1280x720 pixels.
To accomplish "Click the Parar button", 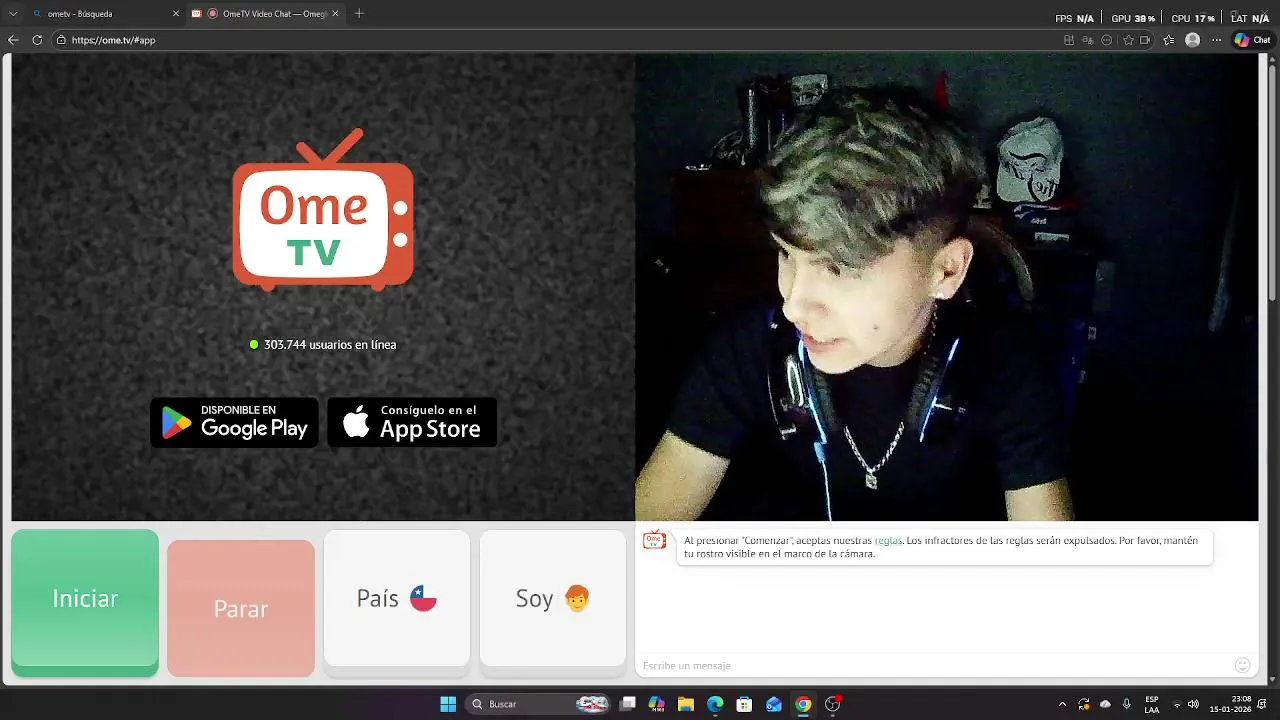I will (x=241, y=608).
